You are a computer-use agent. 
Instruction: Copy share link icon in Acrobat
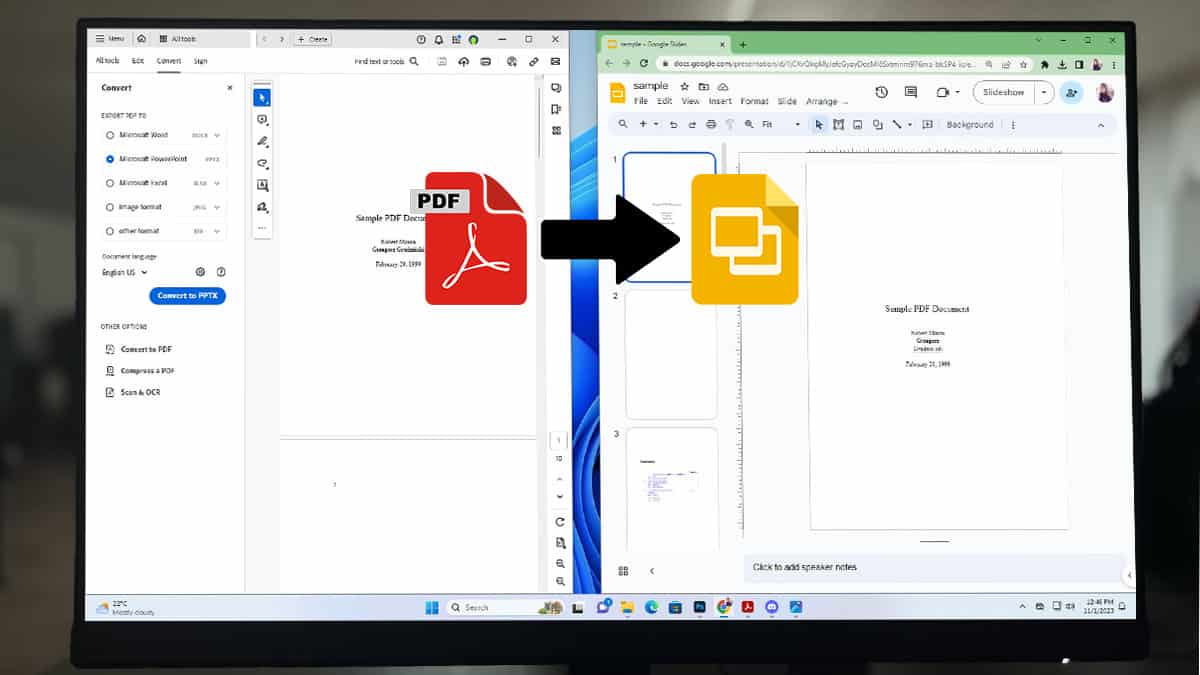pyautogui.click(x=534, y=61)
